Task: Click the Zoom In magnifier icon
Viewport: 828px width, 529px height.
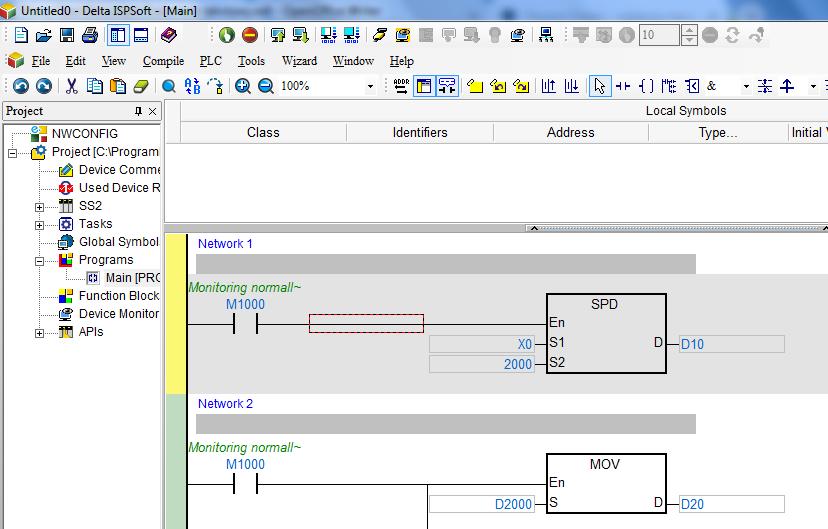Action: 243,86
